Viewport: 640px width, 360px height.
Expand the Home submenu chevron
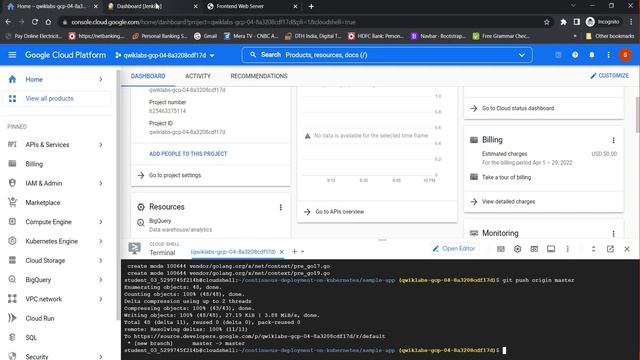[x=101, y=79]
